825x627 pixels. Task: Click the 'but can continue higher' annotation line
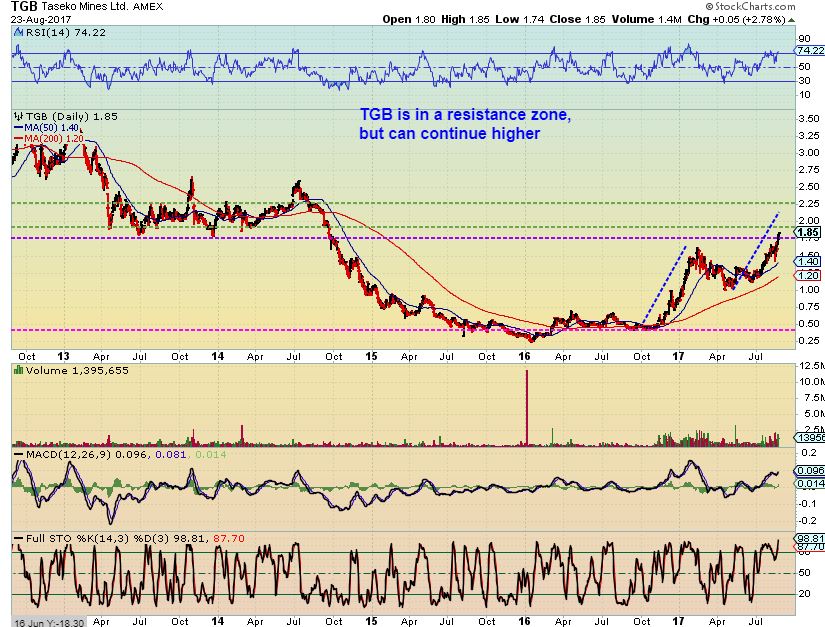[x=449, y=133]
